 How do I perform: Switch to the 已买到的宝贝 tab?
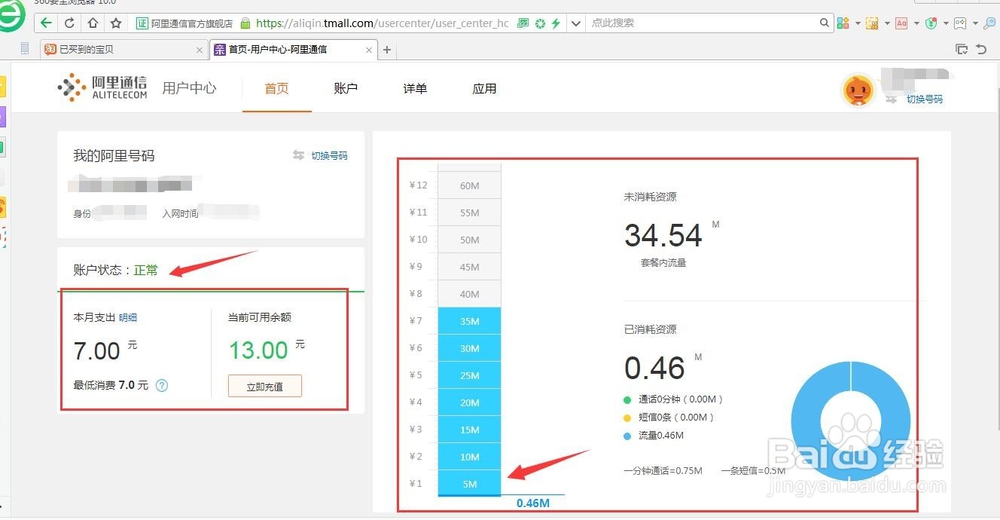(x=124, y=49)
